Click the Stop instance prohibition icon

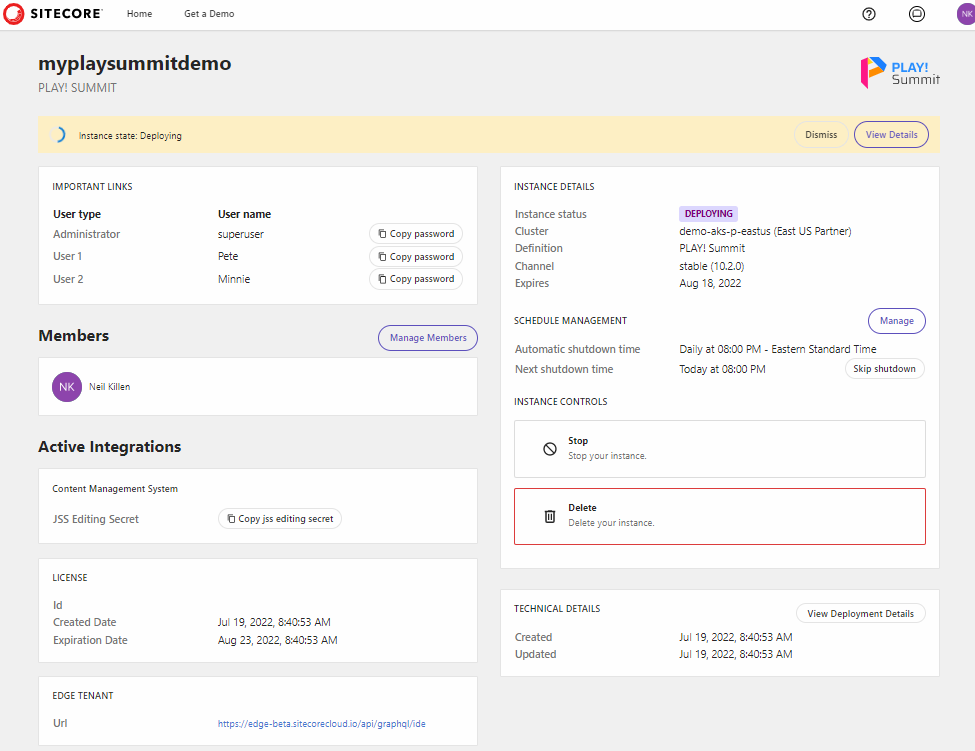click(549, 448)
